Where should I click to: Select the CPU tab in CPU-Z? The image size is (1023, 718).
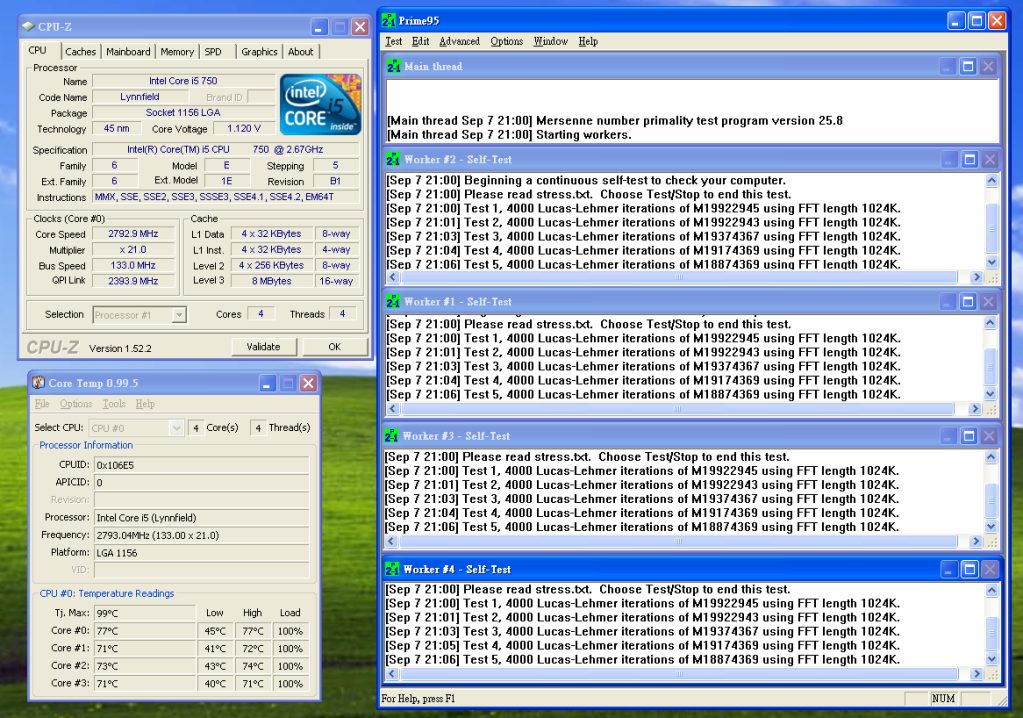coord(38,50)
